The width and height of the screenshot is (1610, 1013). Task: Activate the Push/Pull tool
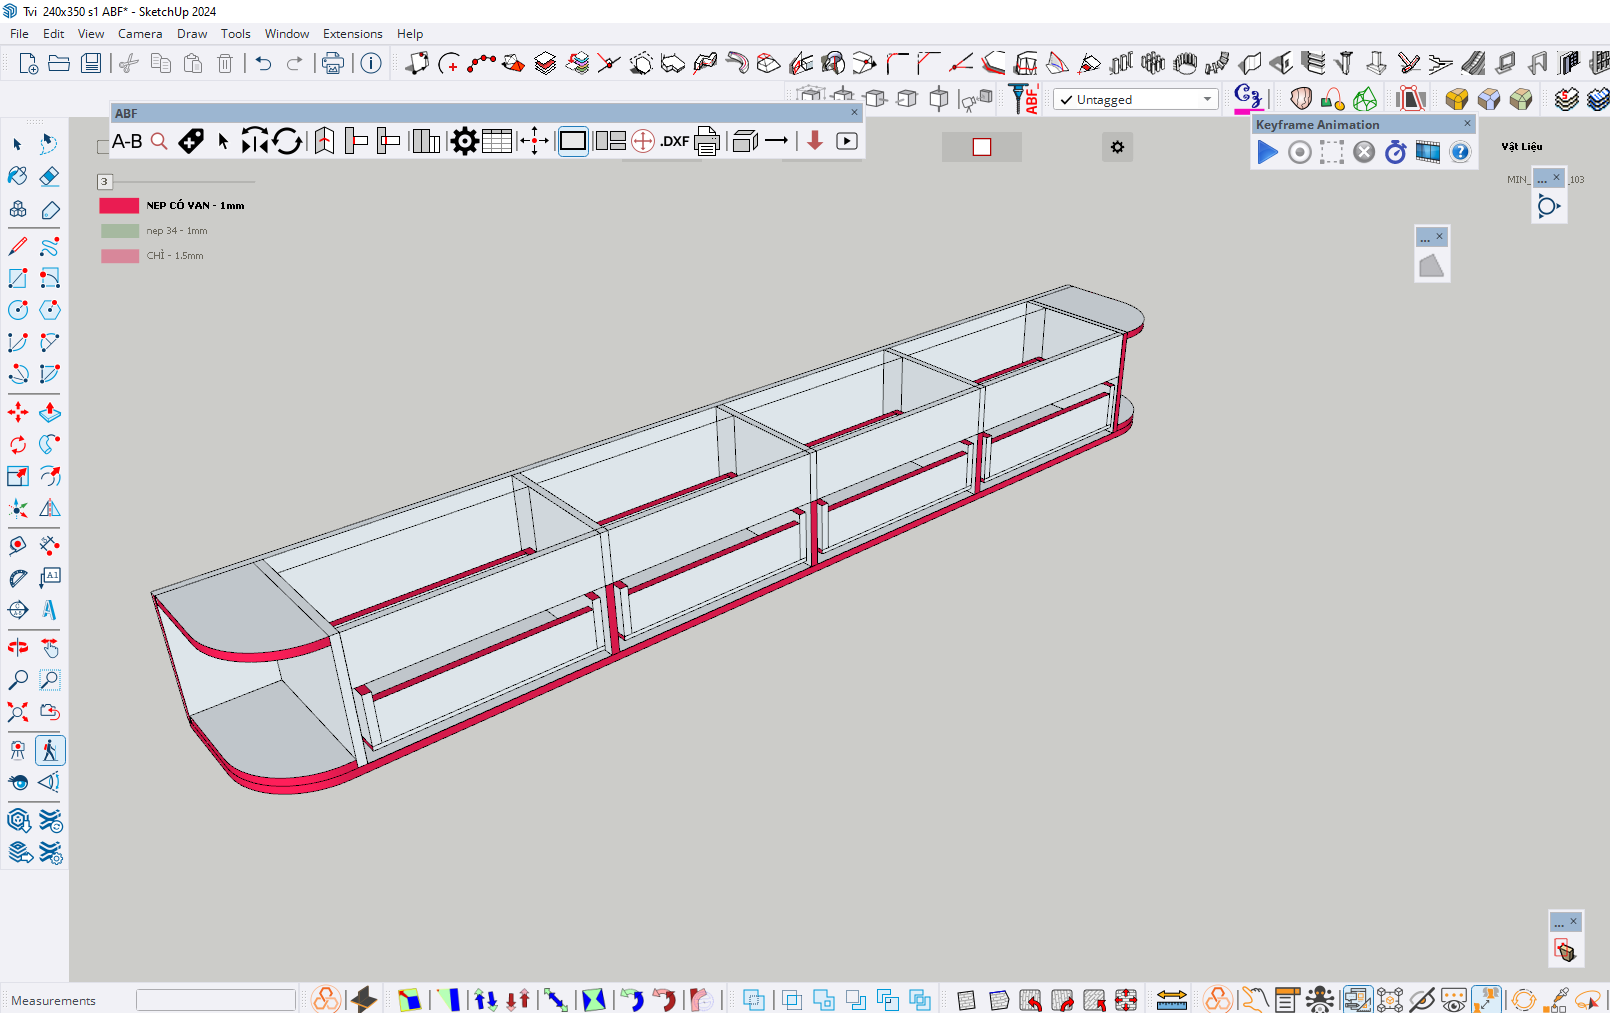tap(49, 412)
